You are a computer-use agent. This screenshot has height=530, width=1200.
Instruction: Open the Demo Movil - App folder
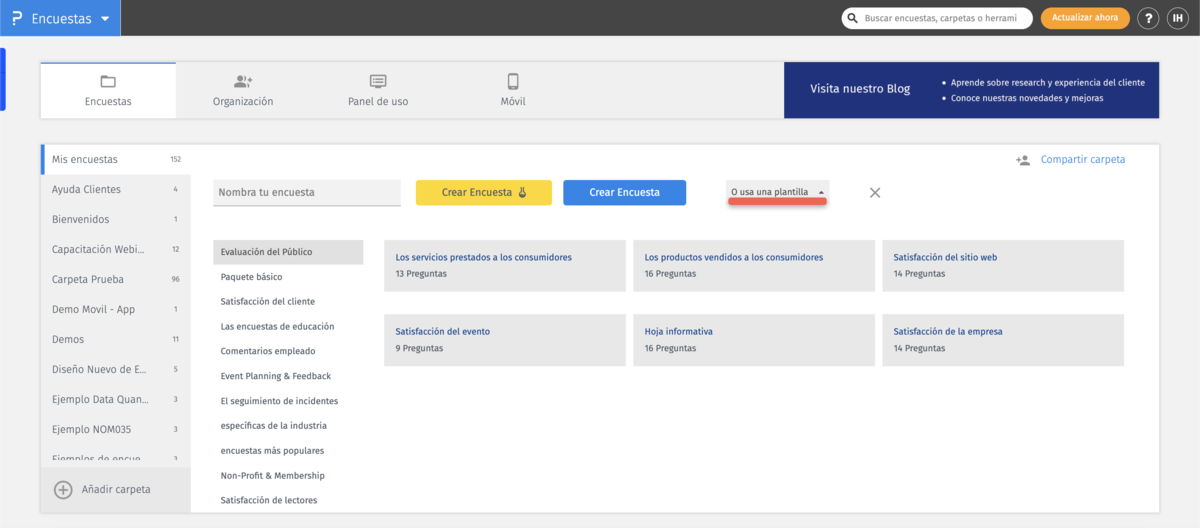tap(116, 309)
